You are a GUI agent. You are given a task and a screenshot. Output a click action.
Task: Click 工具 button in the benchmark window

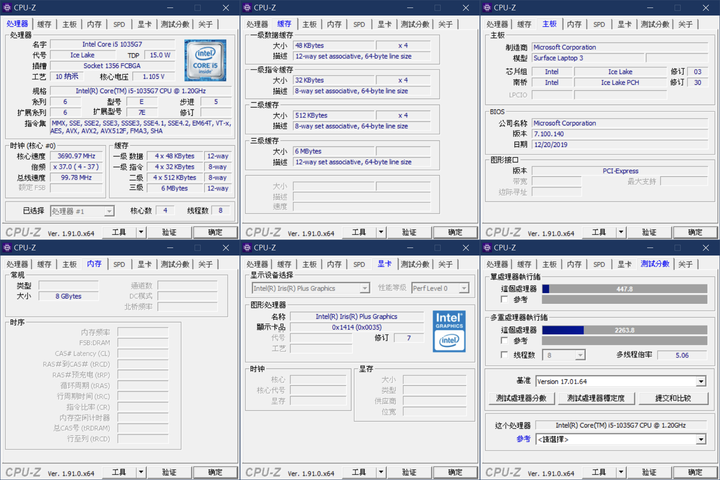pyautogui.click(x=598, y=472)
